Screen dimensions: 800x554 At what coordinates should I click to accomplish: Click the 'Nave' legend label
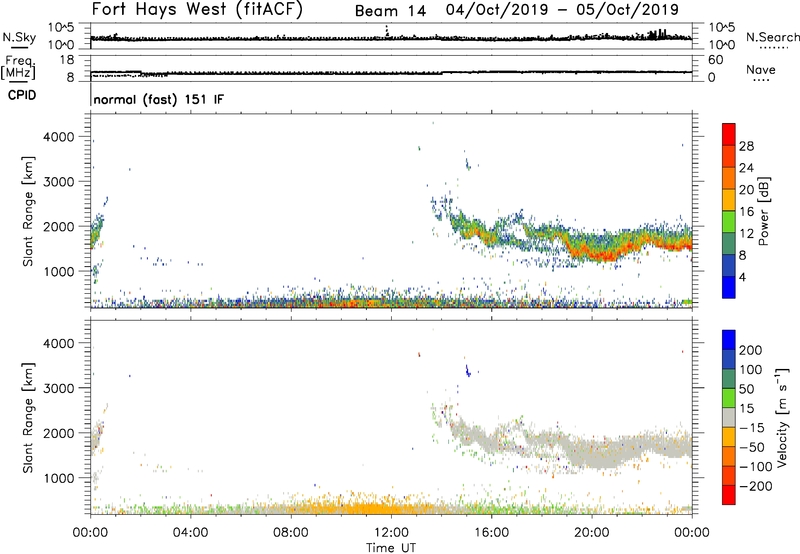(x=761, y=69)
